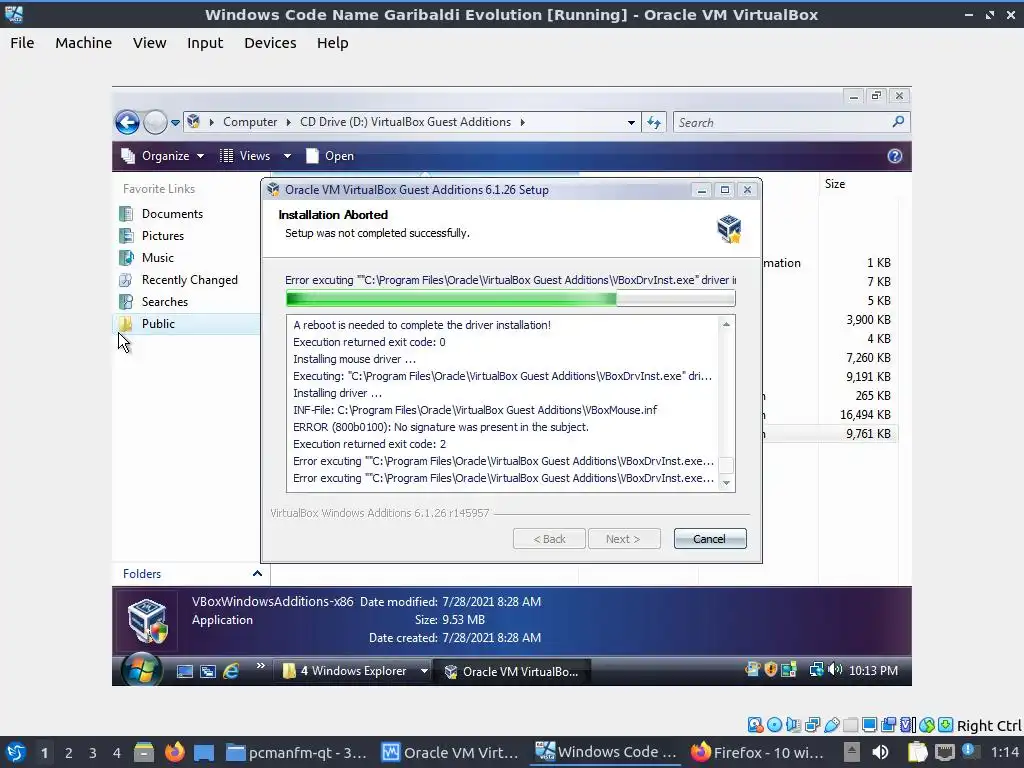Expand the address bar history dropdown
Viewport: 1024px width, 768px height.
click(x=631, y=122)
